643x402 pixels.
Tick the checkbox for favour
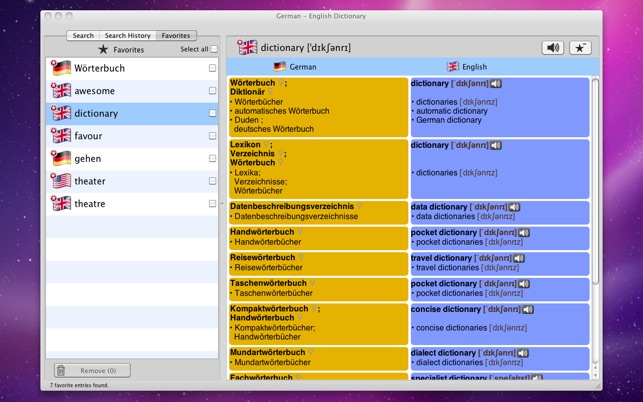point(212,136)
